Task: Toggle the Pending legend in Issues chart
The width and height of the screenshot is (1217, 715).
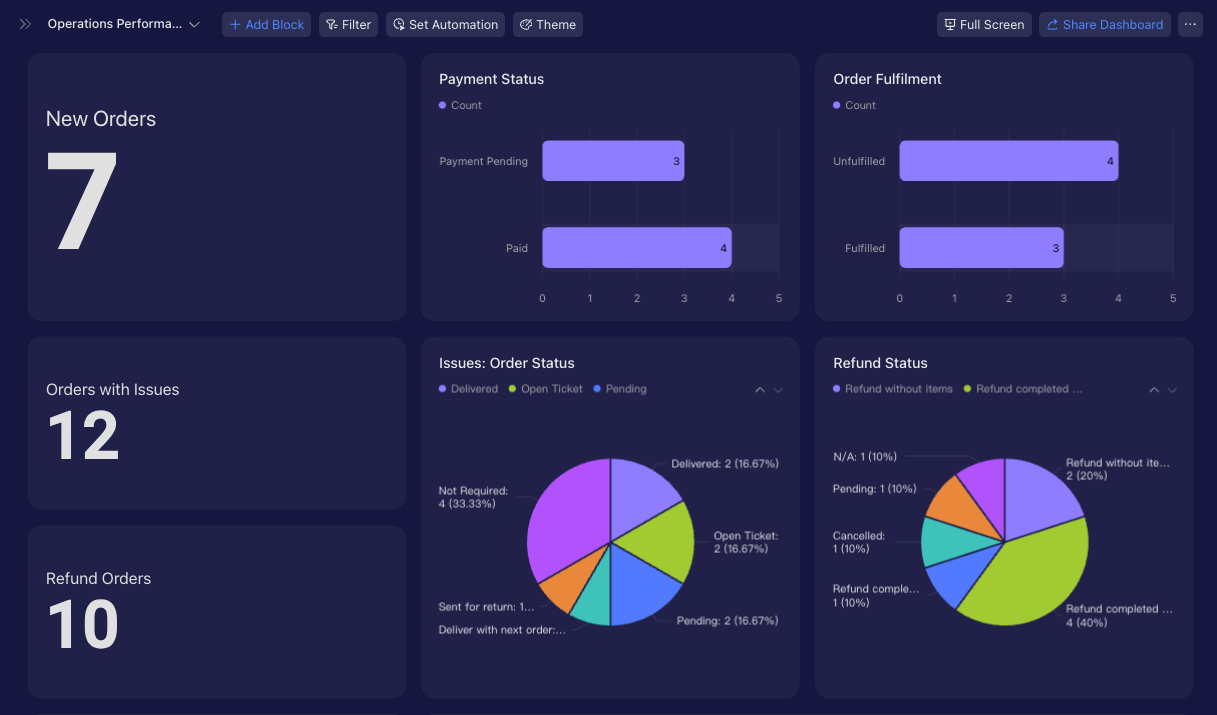Action: point(620,389)
